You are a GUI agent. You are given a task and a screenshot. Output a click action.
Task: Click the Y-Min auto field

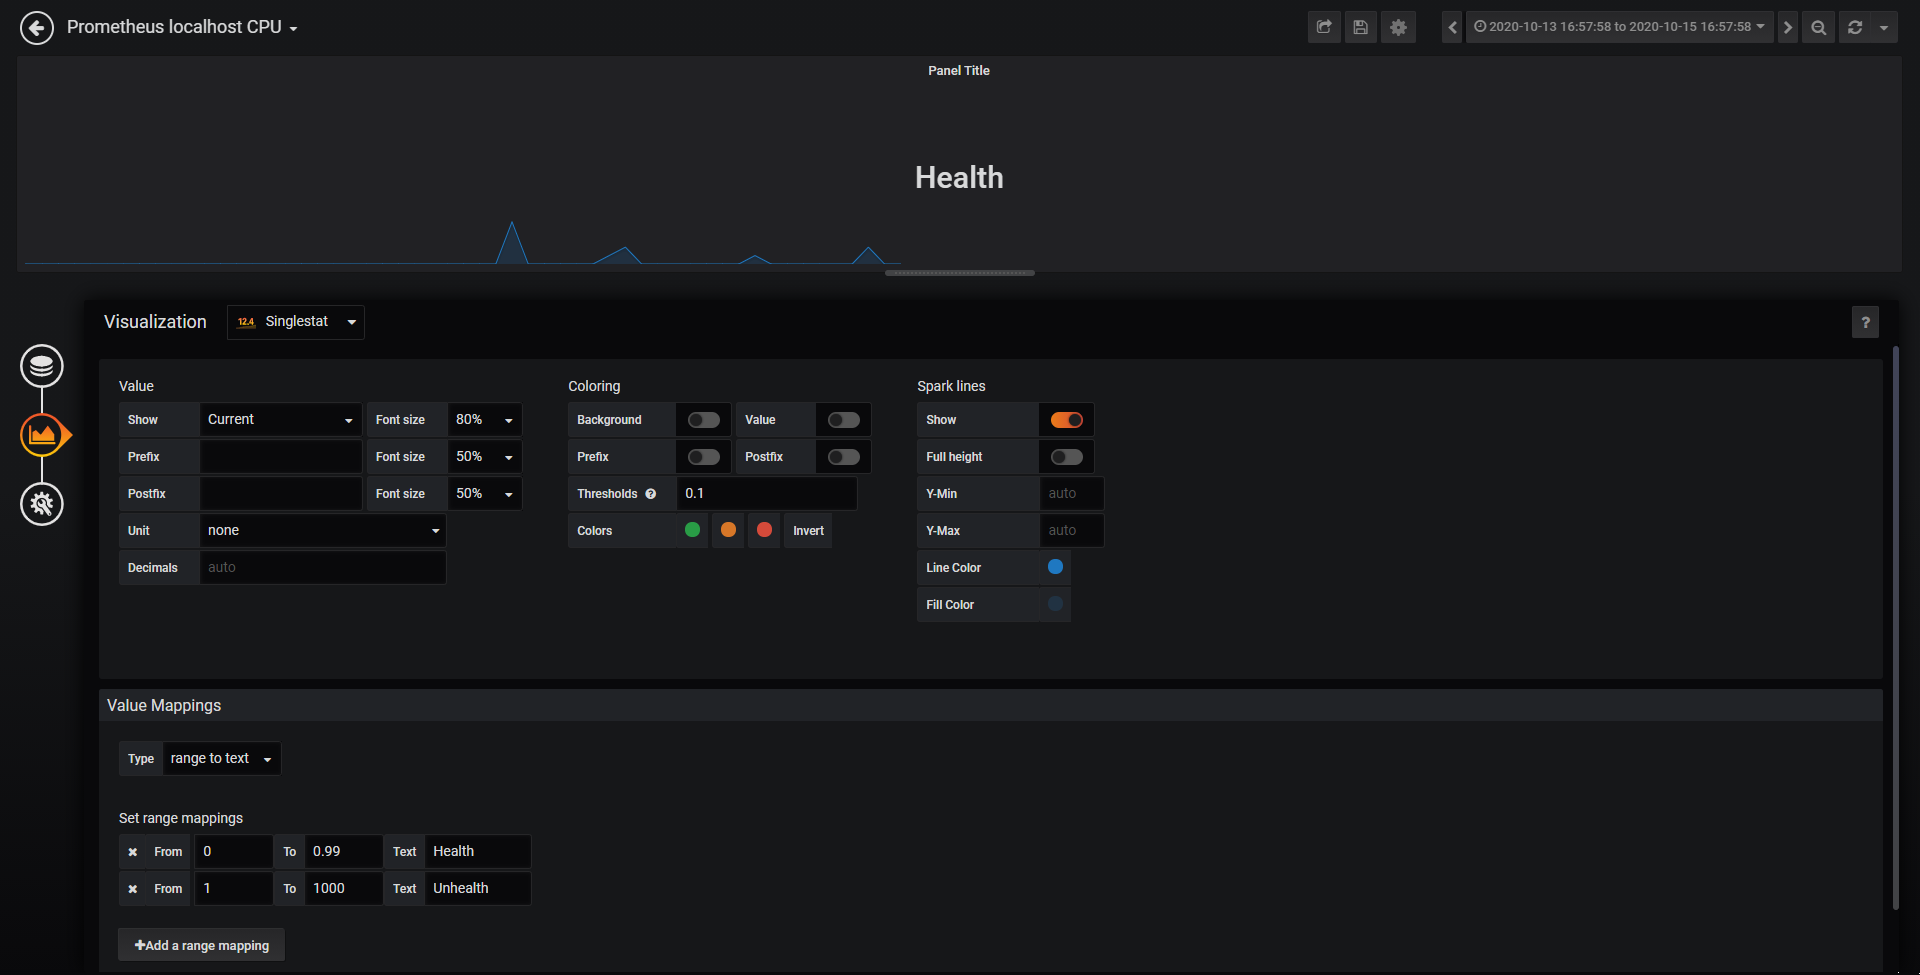1072,494
